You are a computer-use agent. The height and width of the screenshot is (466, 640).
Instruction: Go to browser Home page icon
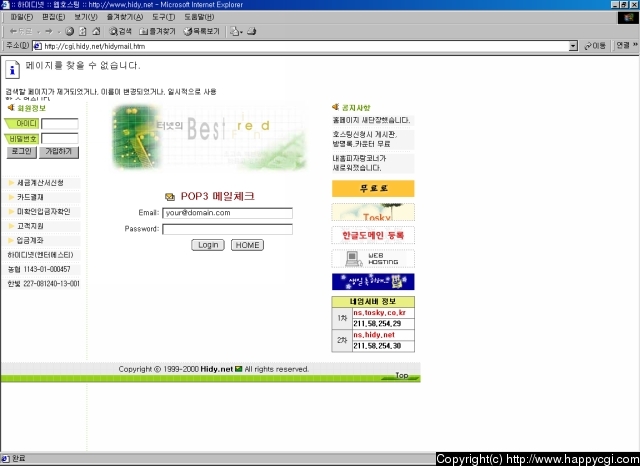coord(96,31)
